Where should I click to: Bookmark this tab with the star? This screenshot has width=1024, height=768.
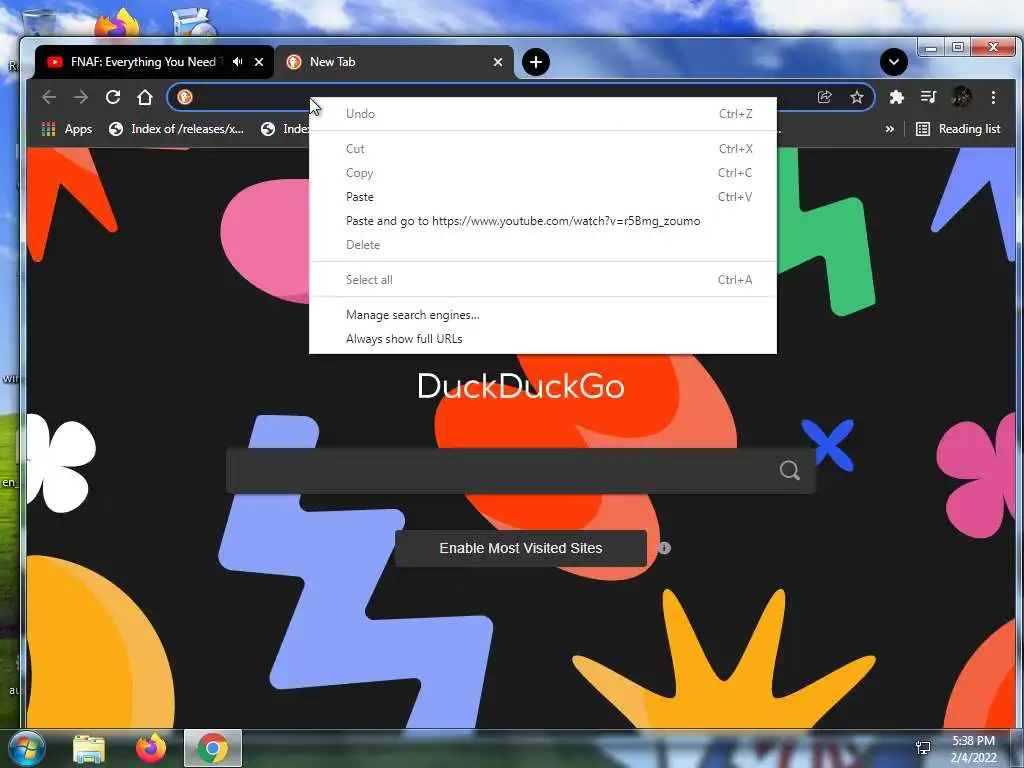(857, 97)
